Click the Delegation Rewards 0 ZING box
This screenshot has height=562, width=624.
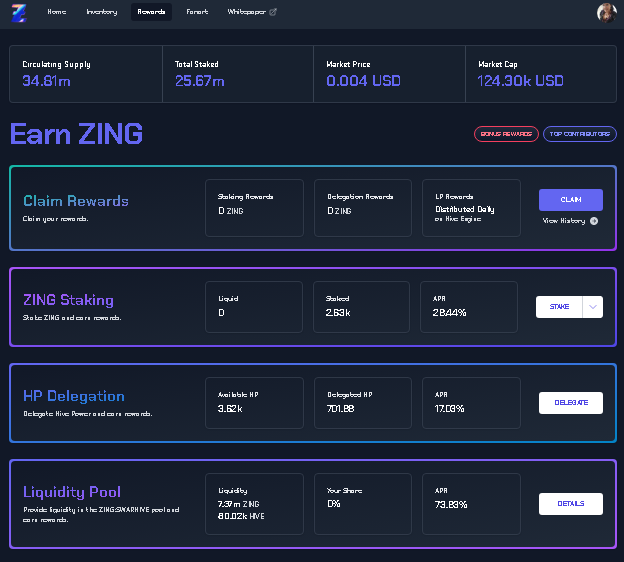pos(363,208)
